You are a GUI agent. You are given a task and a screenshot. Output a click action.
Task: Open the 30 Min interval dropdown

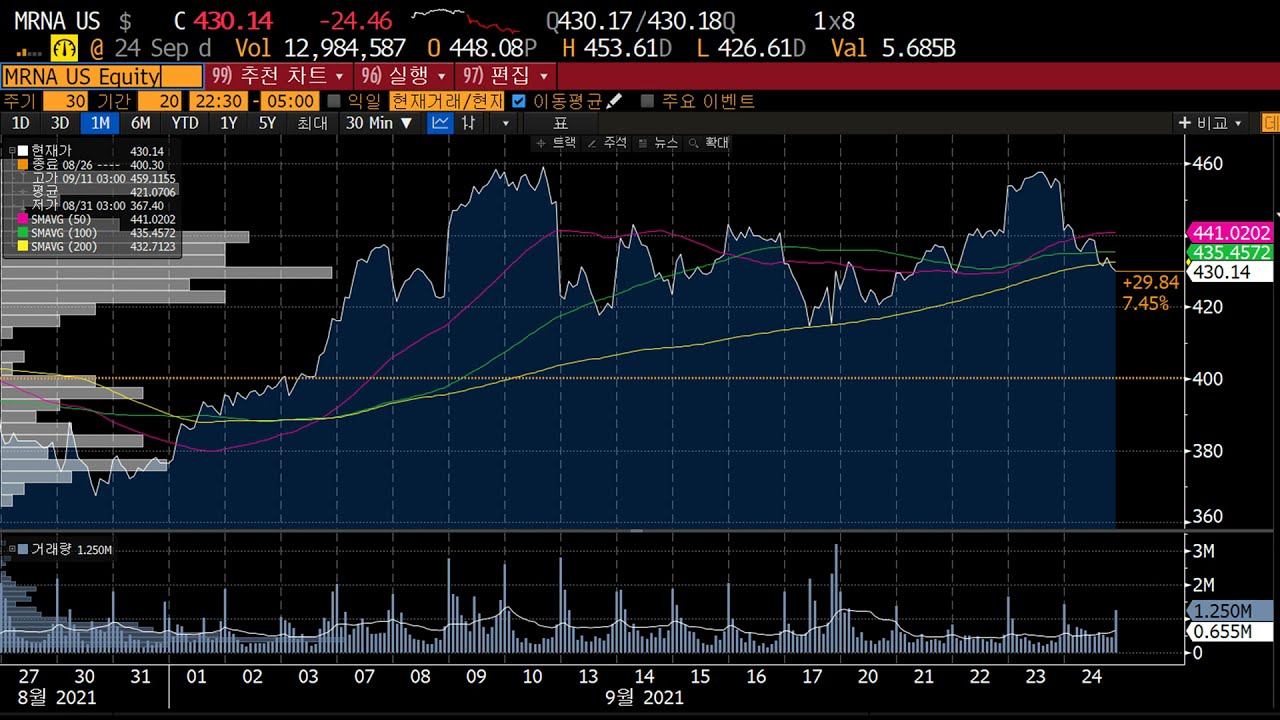(380, 123)
